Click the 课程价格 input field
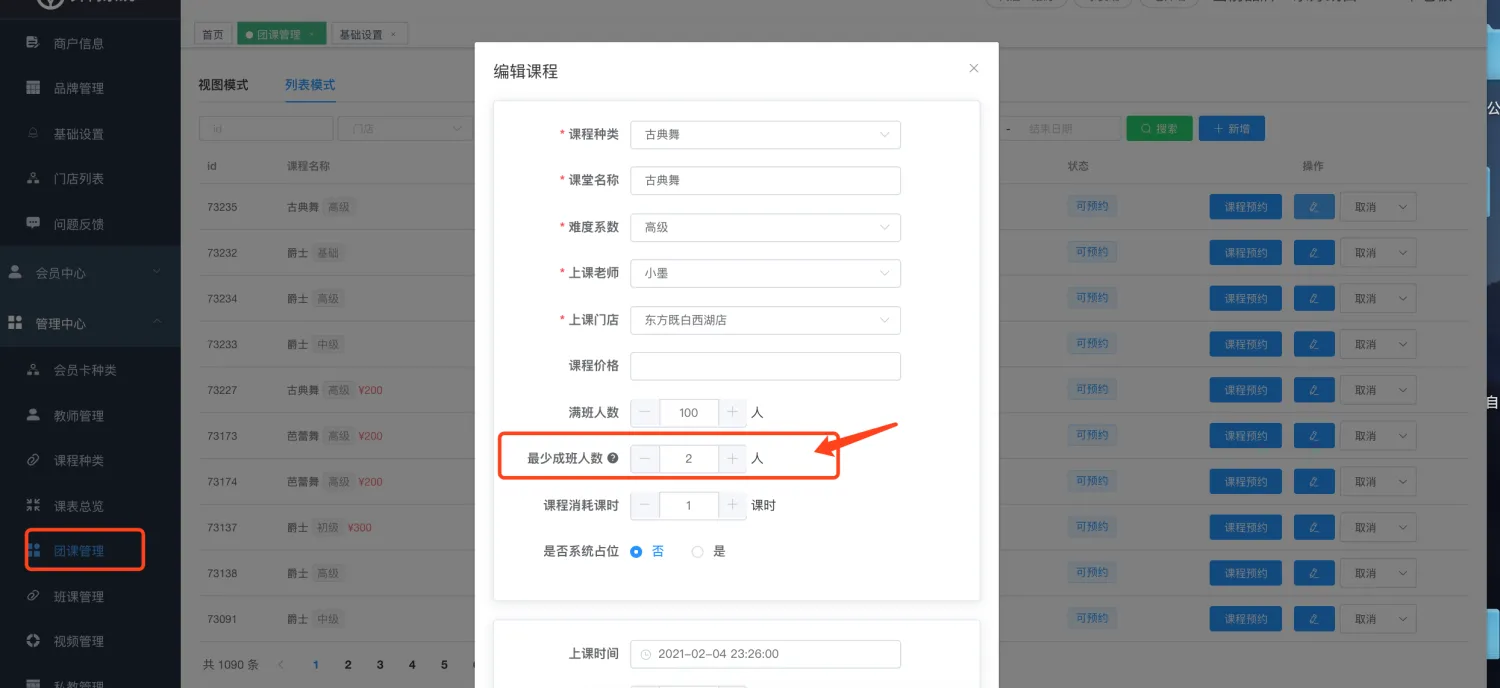The height and width of the screenshot is (688, 1500). [x=765, y=366]
